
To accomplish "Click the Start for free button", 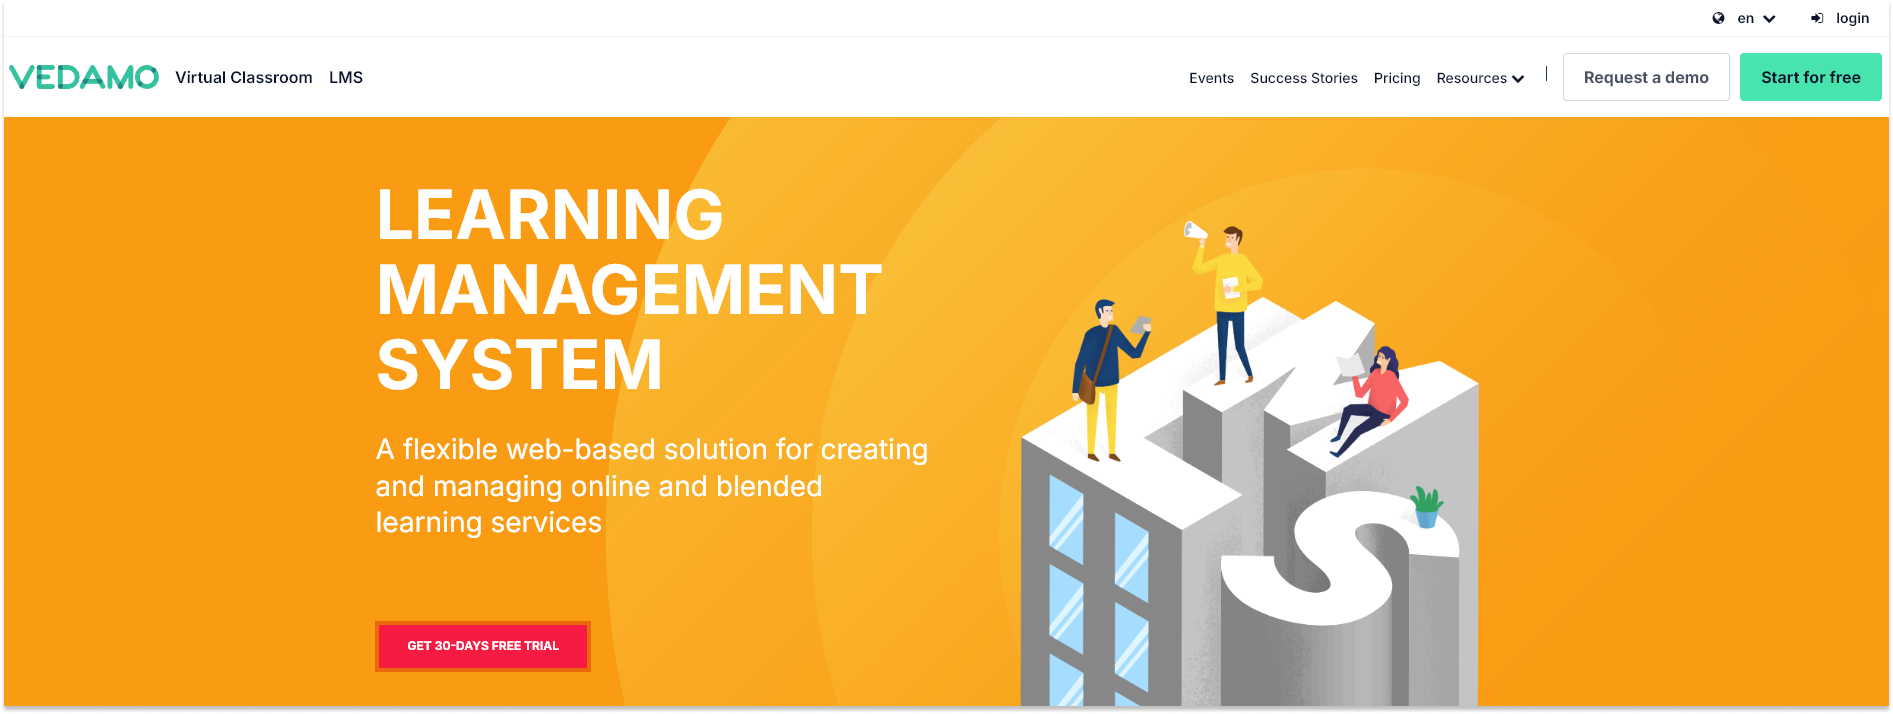I will 1810,77.
